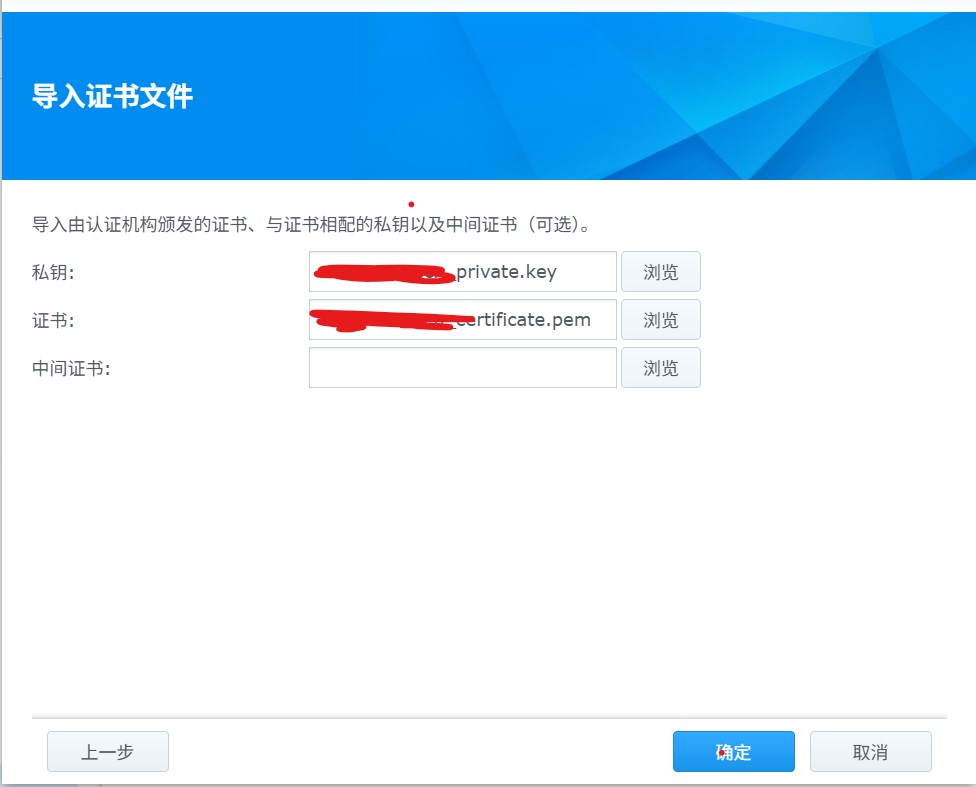This screenshot has width=976, height=787.
Task: Click Browse (浏览) for intermediate certificate
Action: point(660,368)
